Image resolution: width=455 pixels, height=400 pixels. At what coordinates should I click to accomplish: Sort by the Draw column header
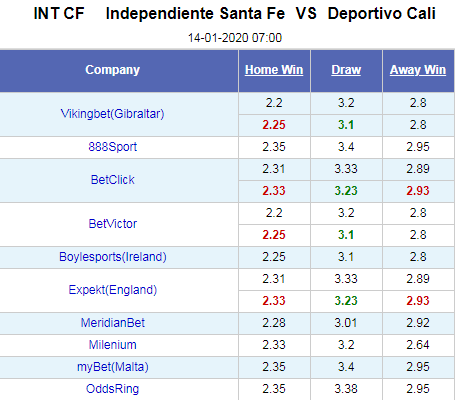tap(346, 70)
